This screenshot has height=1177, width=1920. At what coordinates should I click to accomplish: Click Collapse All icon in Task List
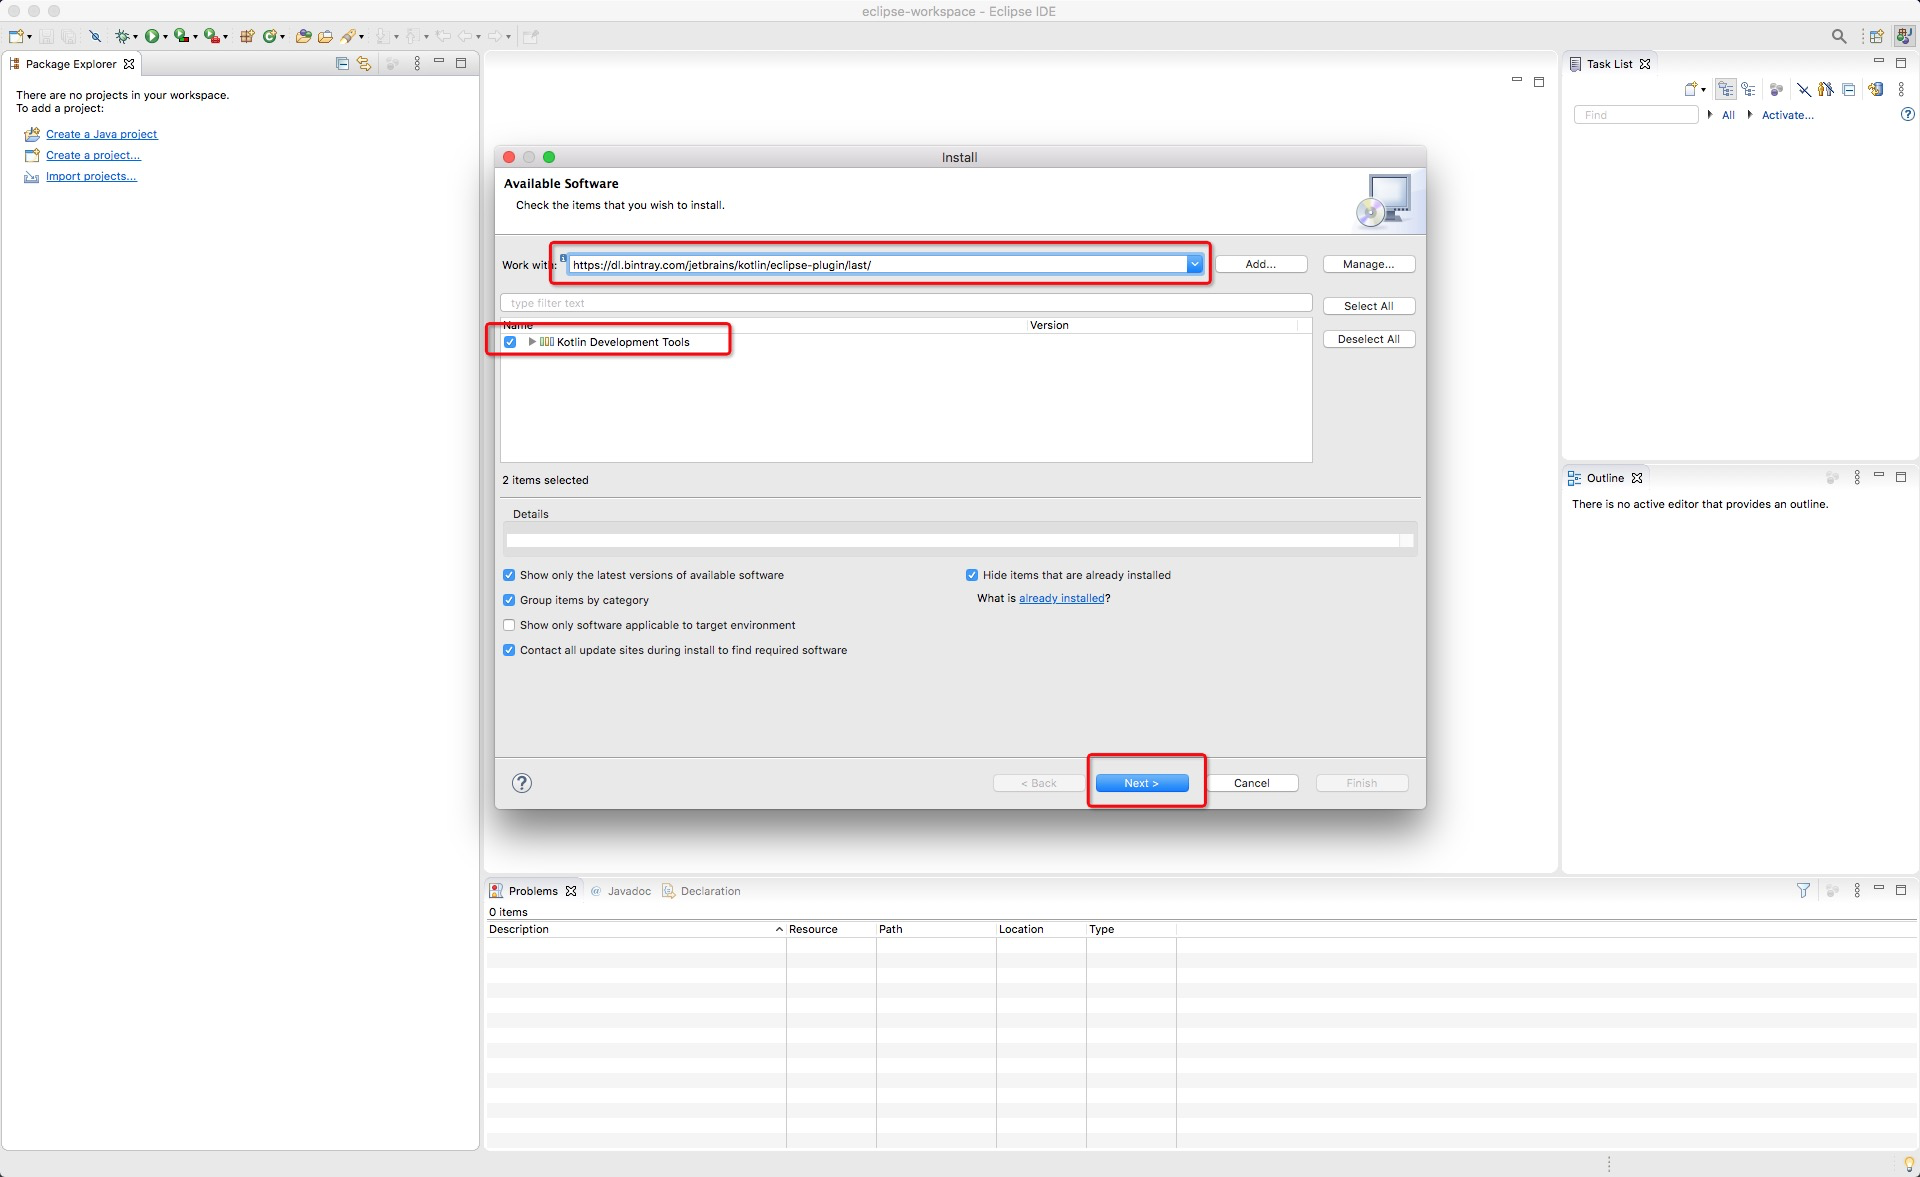point(1849,90)
